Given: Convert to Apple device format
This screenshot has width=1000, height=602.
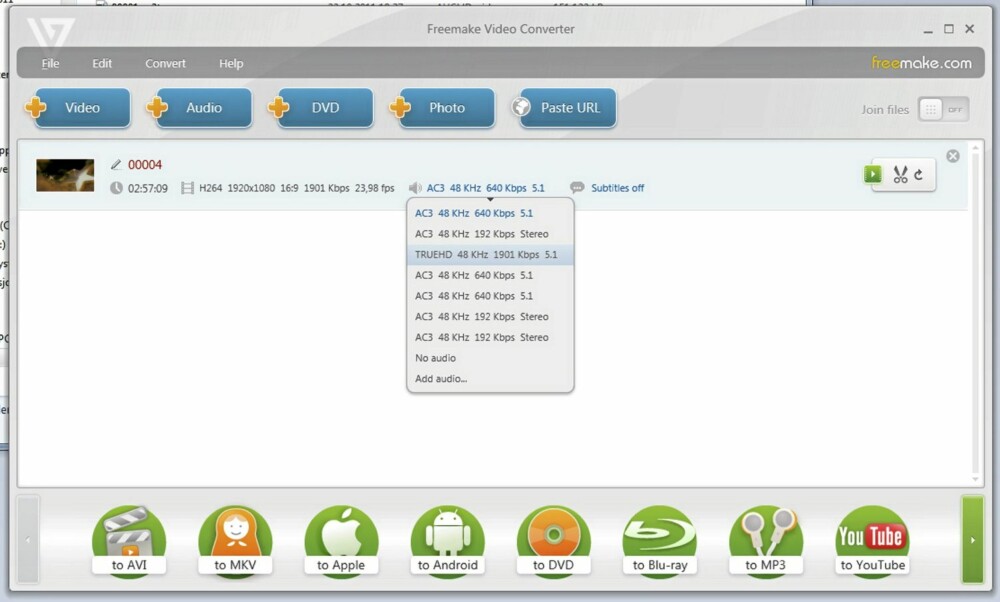Looking at the screenshot, I should point(341,541).
